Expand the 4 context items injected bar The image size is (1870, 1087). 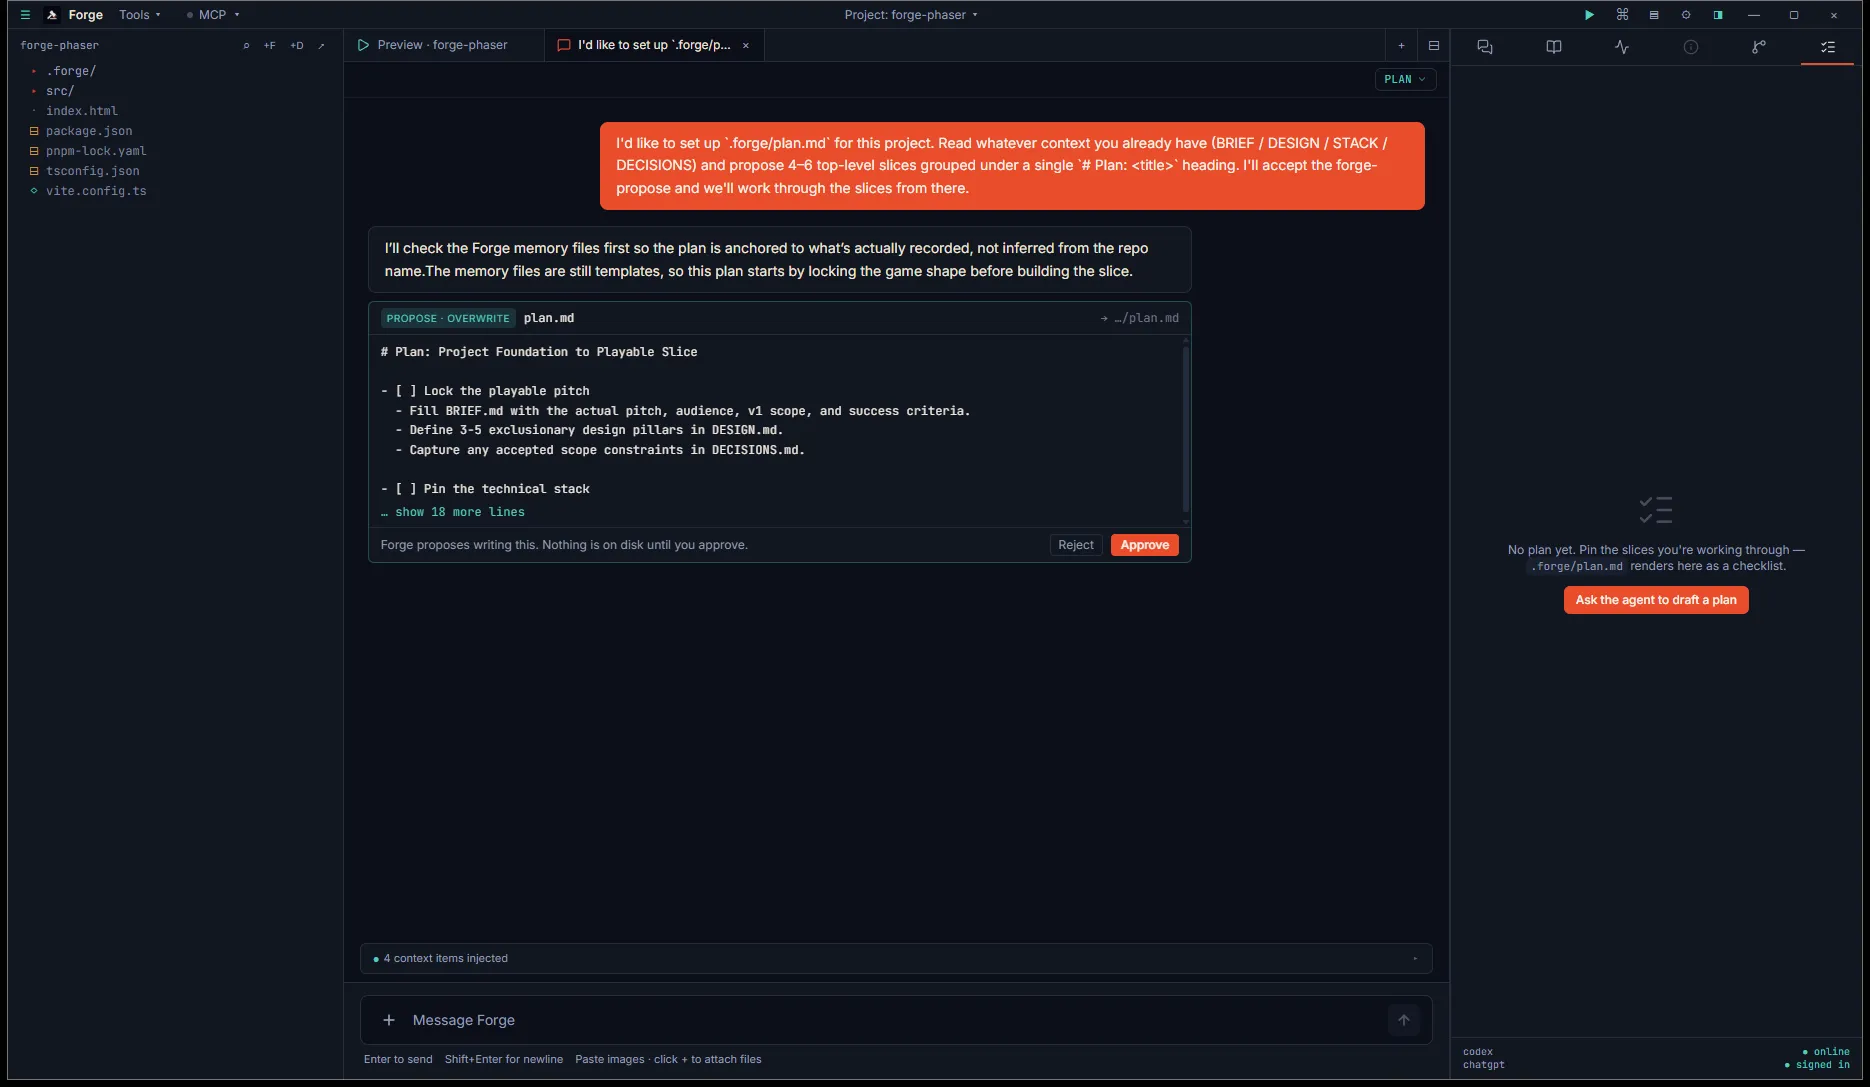tap(896, 958)
